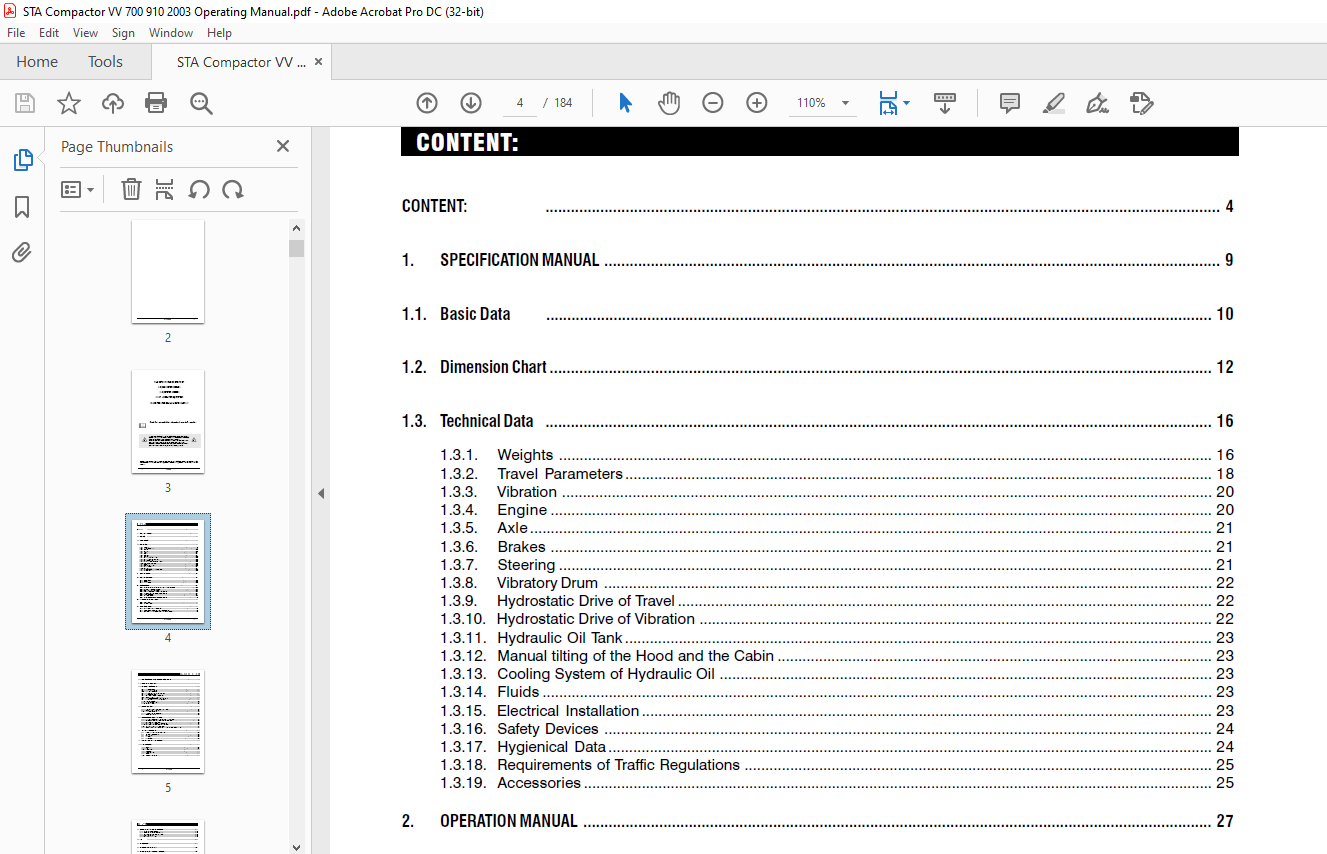The height and width of the screenshot is (854, 1327).
Task: Close the STA Compactor document tab
Action: [x=318, y=62]
